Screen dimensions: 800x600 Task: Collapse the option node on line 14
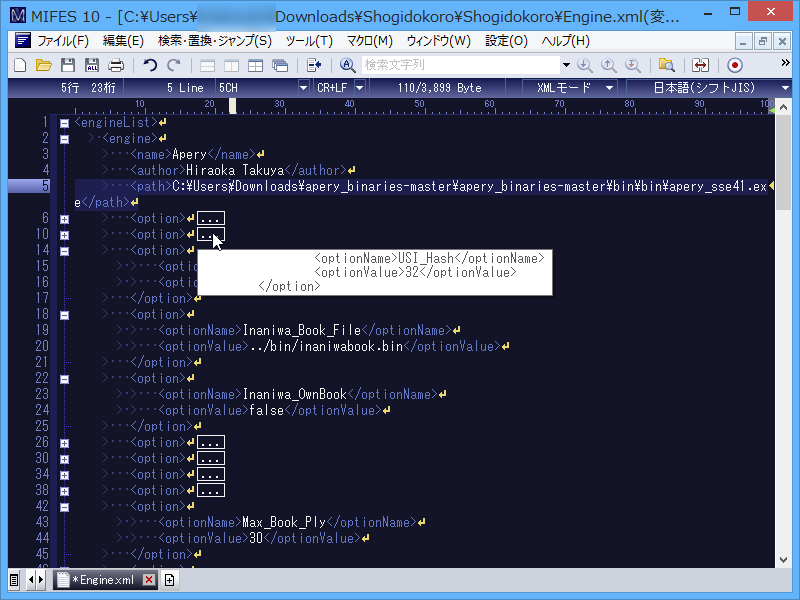(64, 251)
